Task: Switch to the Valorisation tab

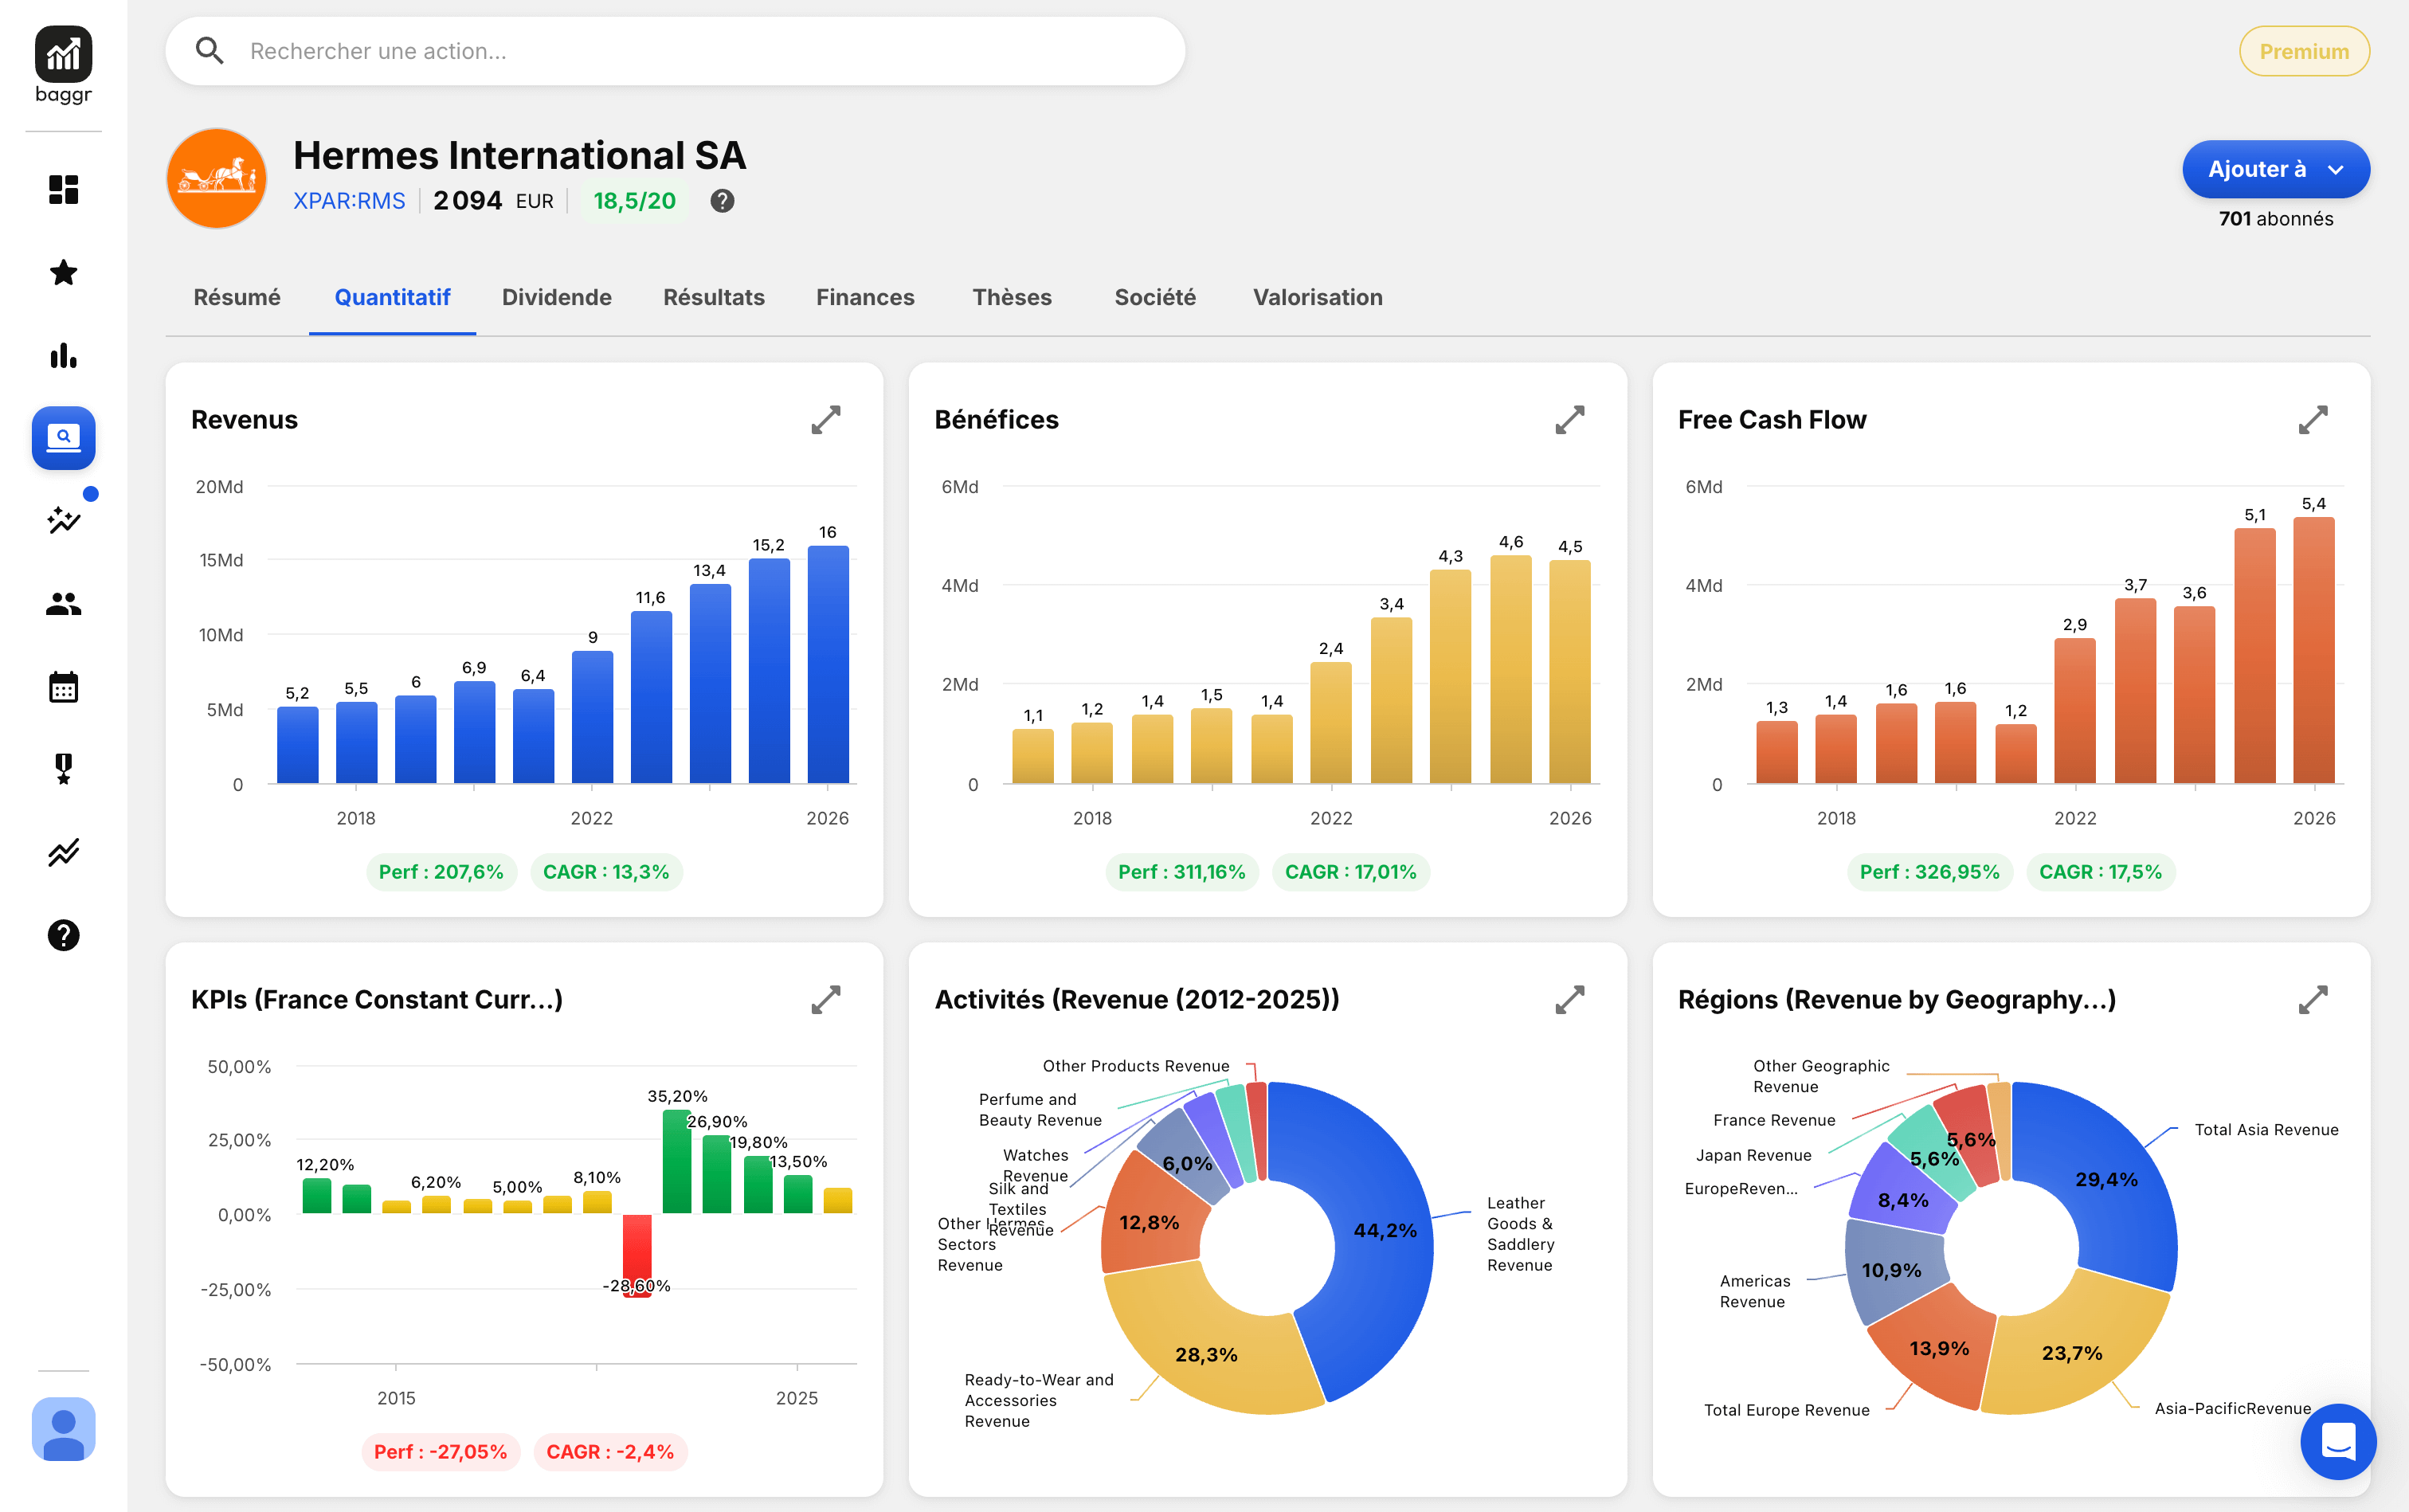Action: tap(1317, 297)
